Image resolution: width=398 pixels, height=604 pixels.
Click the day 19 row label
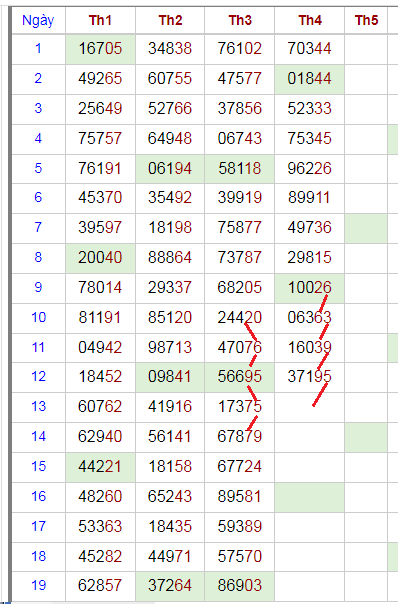(38, 586)
